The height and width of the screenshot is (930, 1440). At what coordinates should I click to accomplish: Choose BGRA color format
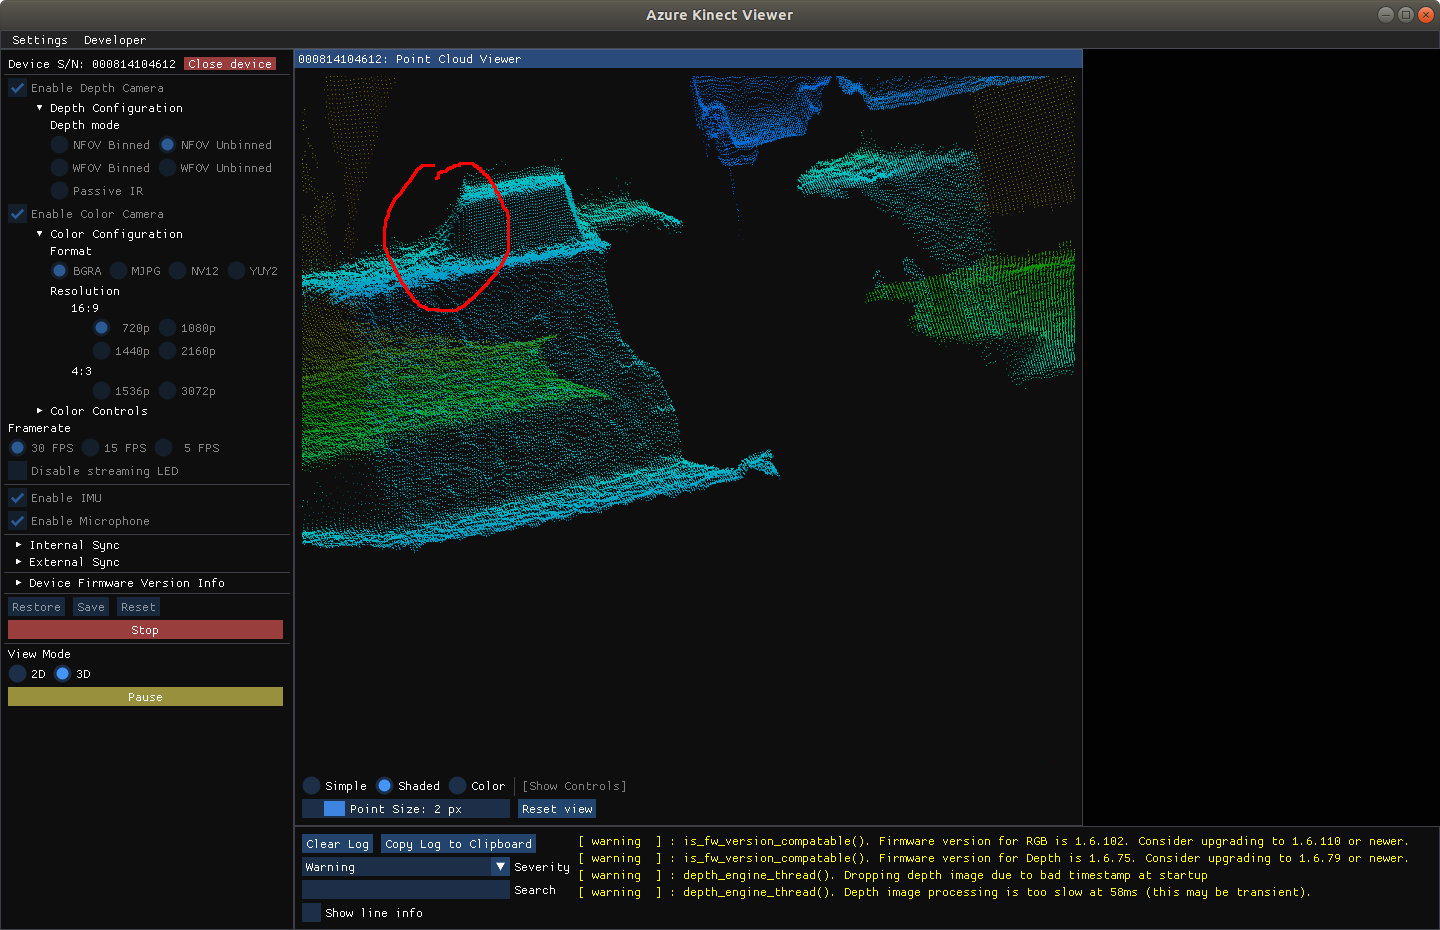tap(60, 271)
